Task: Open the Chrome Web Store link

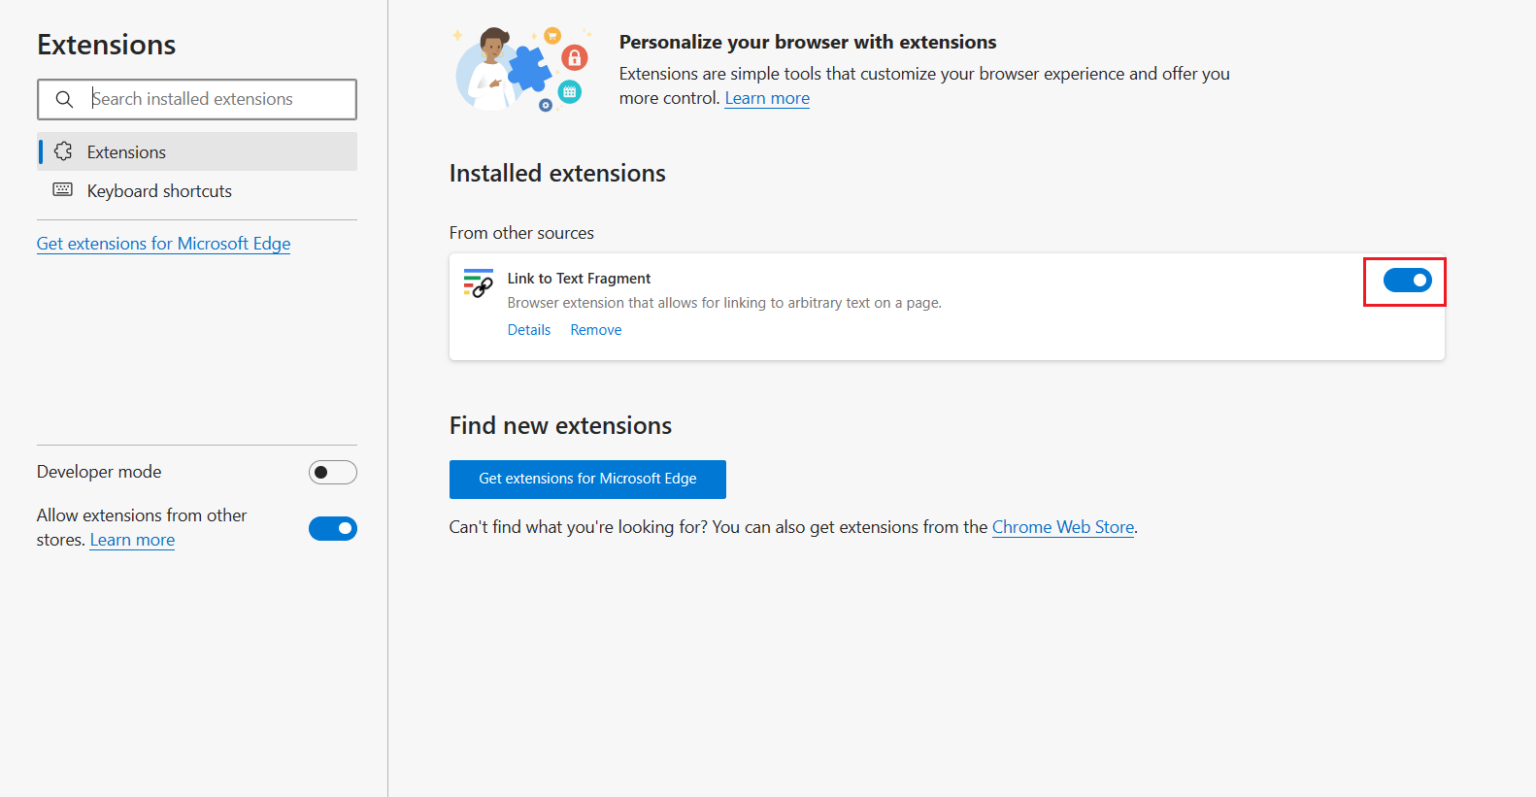Action: click(1062, 527)
